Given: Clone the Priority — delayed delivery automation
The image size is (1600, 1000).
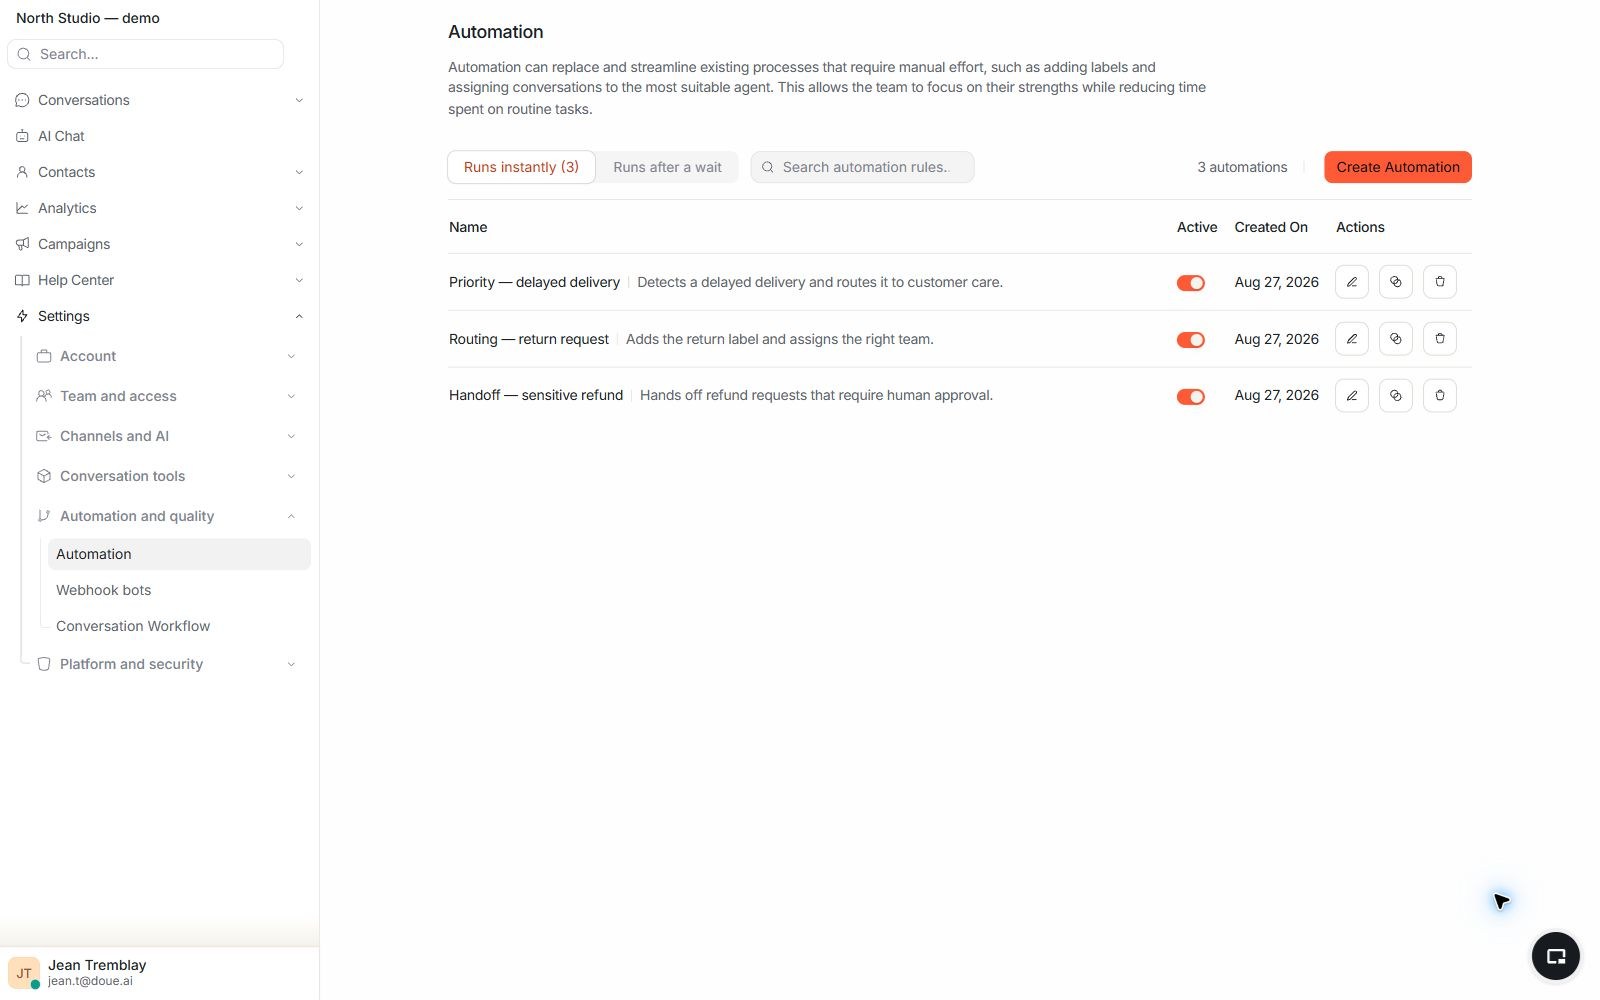Looking at the screenshot, I should (1395, 282).
